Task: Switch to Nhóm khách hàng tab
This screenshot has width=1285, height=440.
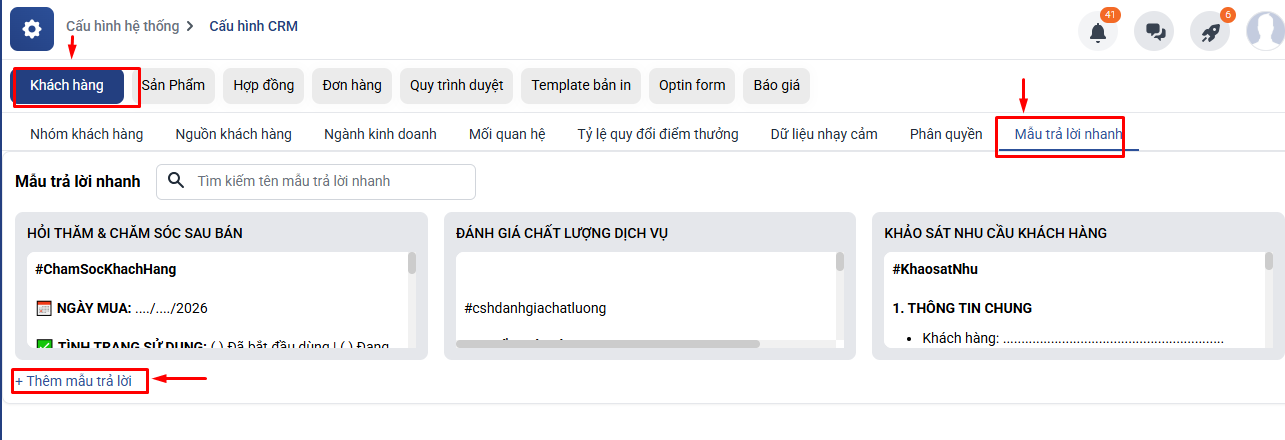Action: tap(87, 134)
